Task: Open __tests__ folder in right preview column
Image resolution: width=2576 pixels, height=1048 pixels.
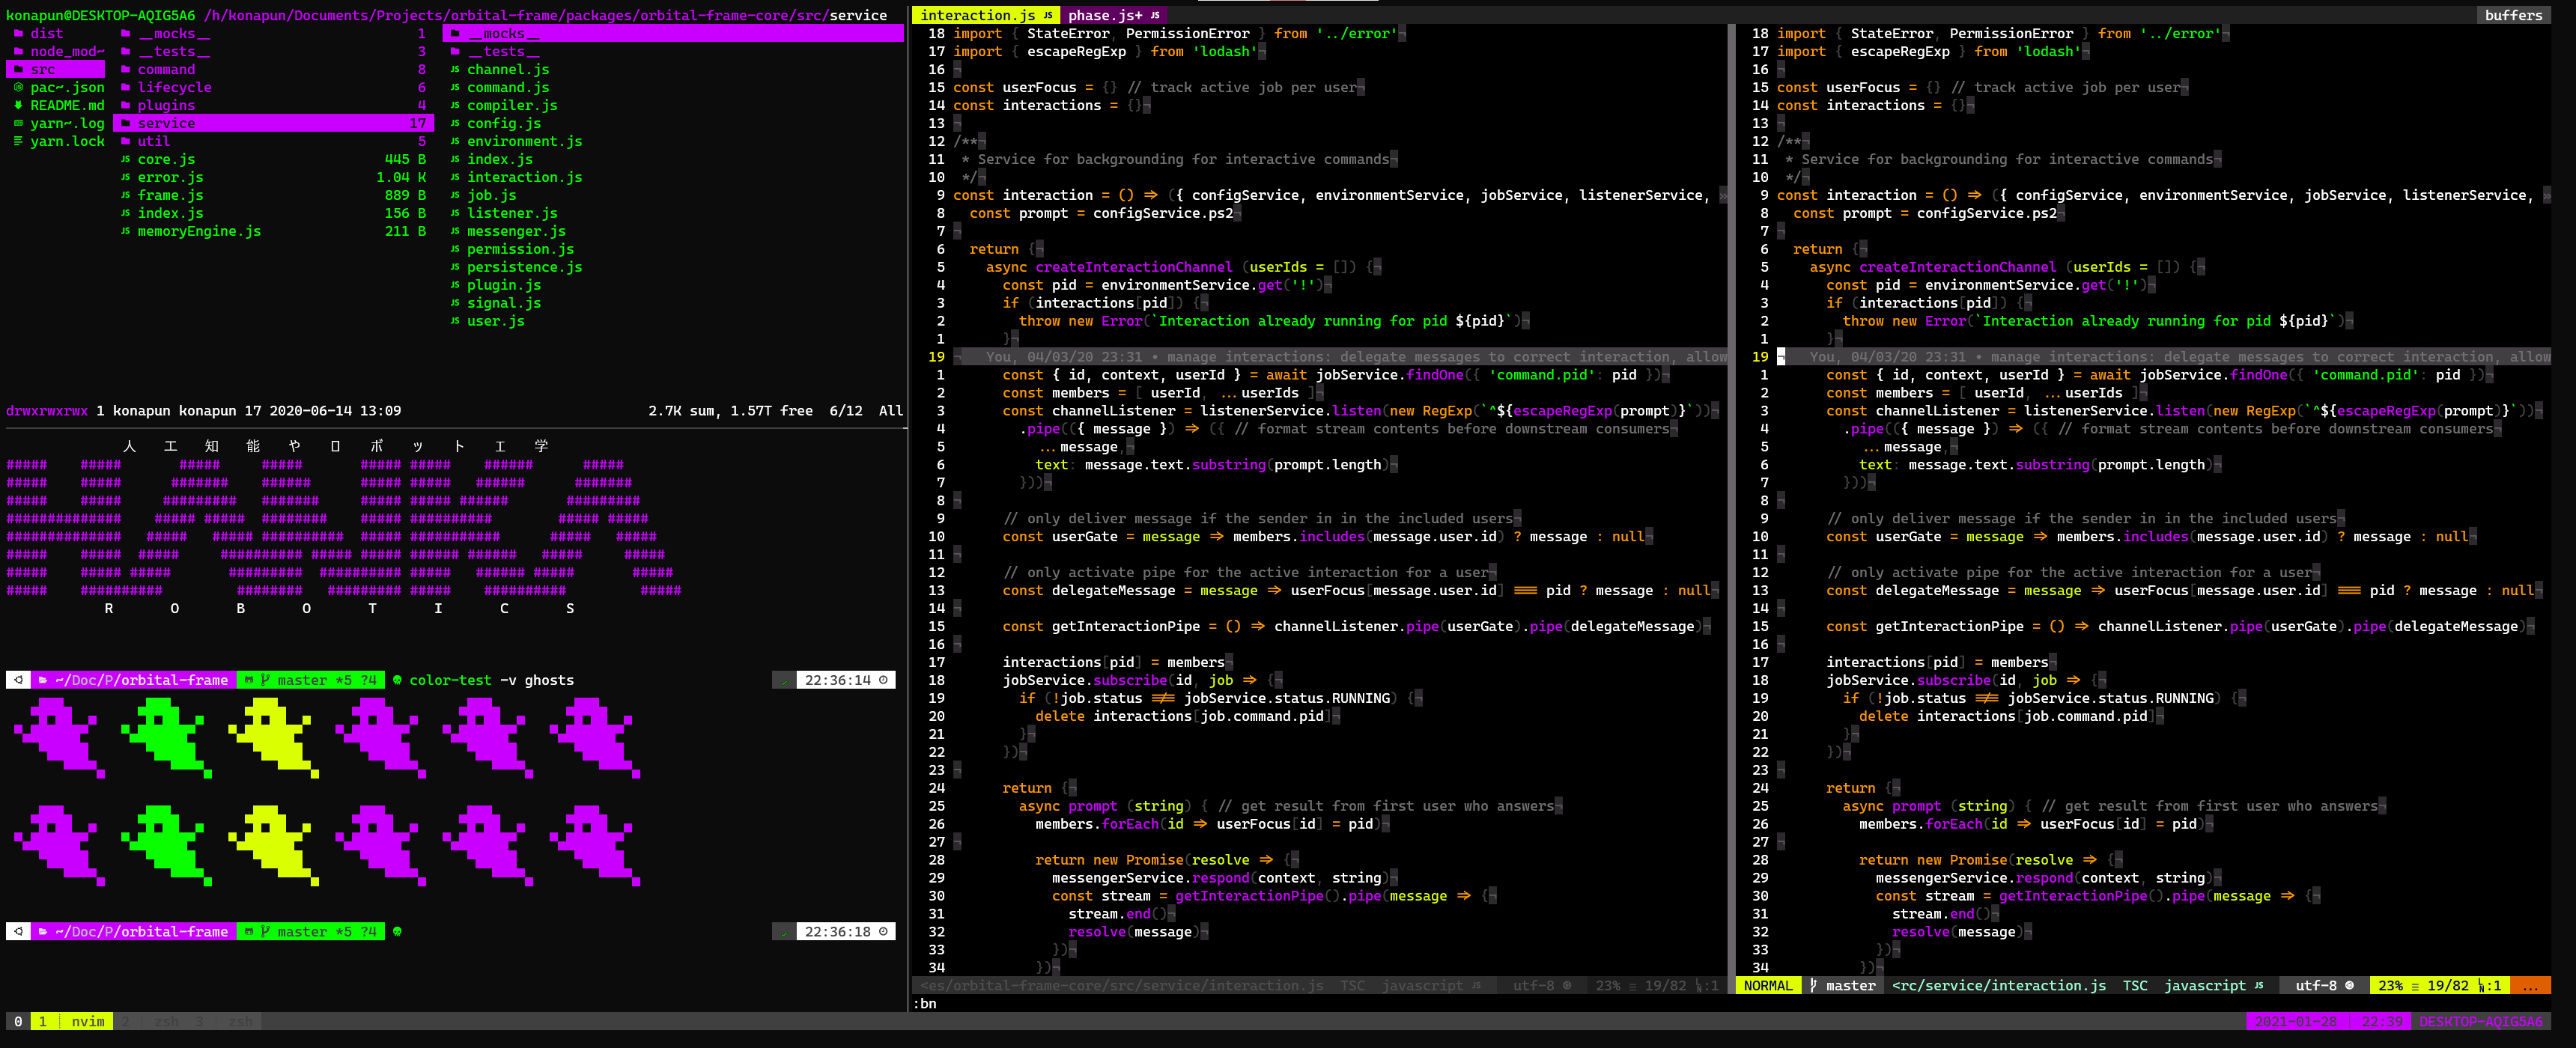Action: (503, 52)
